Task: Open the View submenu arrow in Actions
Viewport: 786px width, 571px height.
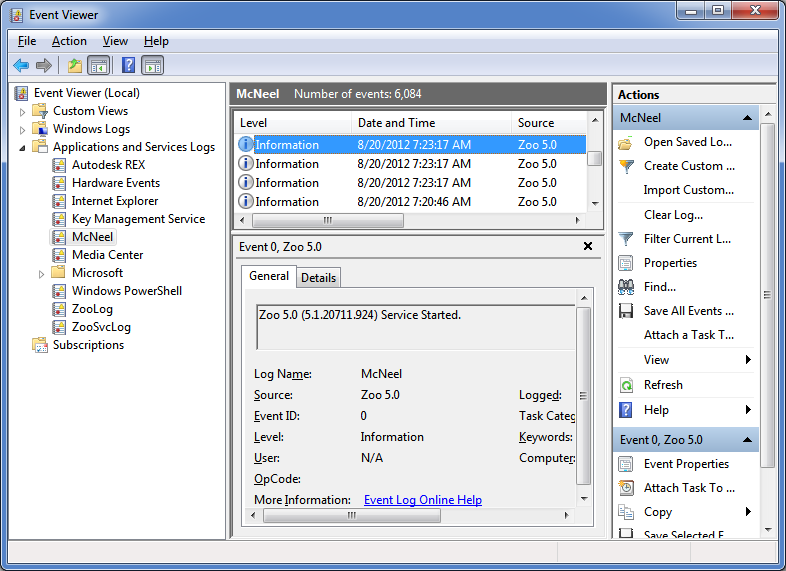Action: 748,359
